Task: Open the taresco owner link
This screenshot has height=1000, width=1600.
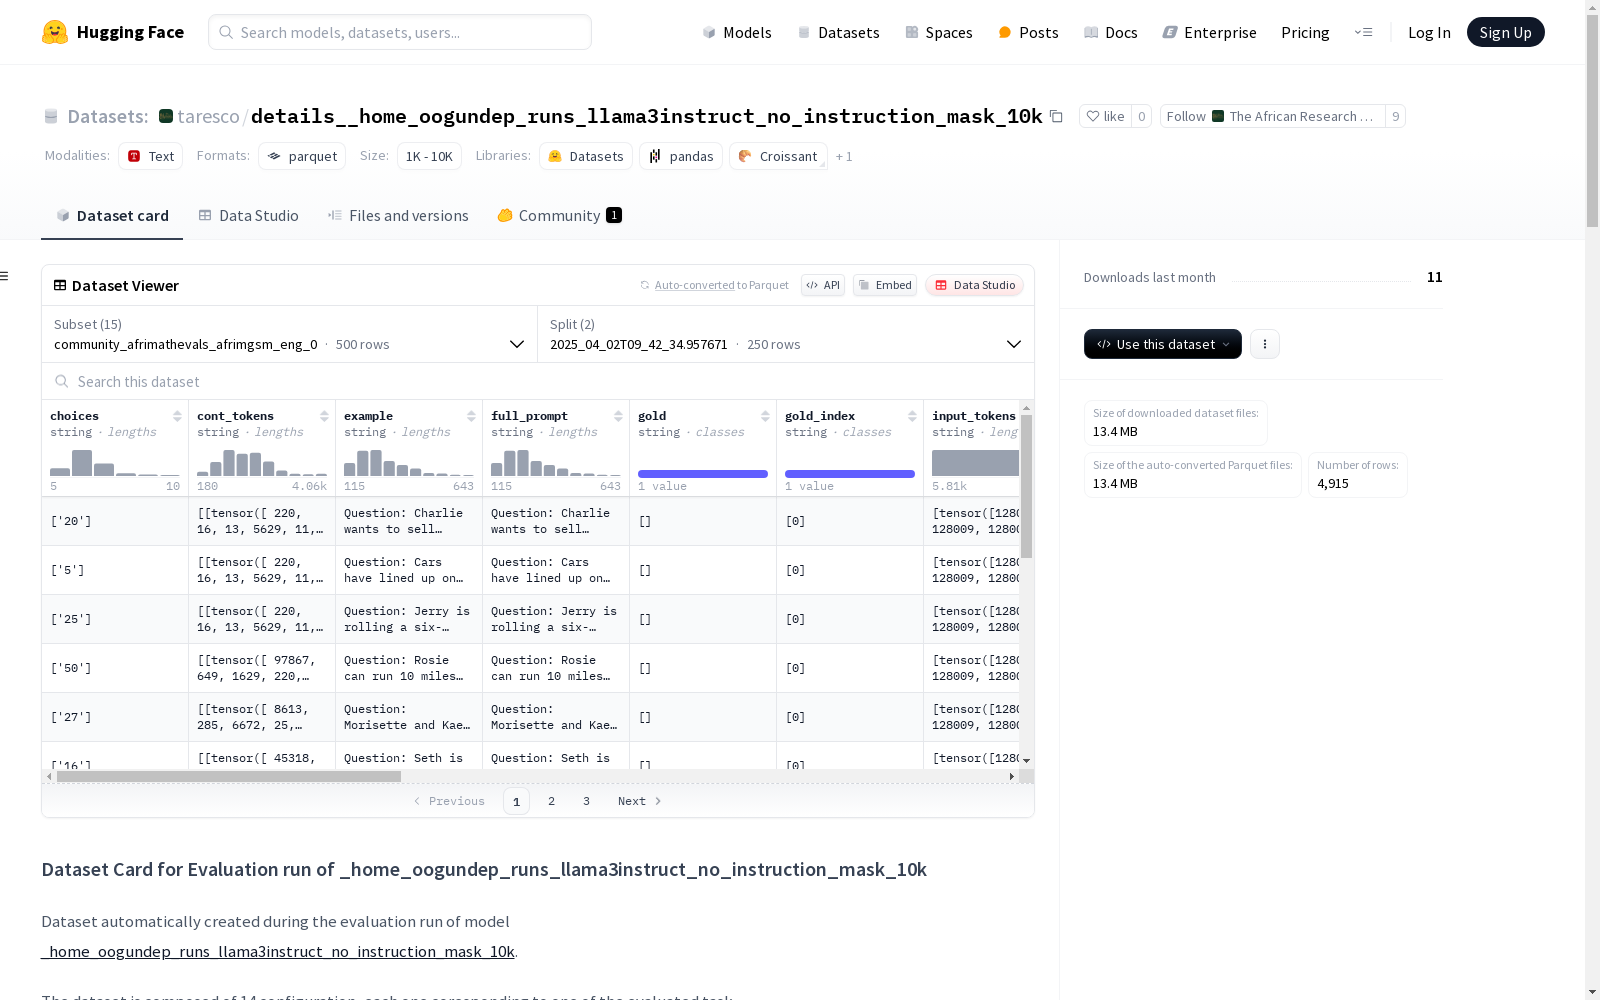Action: [208, 116]
